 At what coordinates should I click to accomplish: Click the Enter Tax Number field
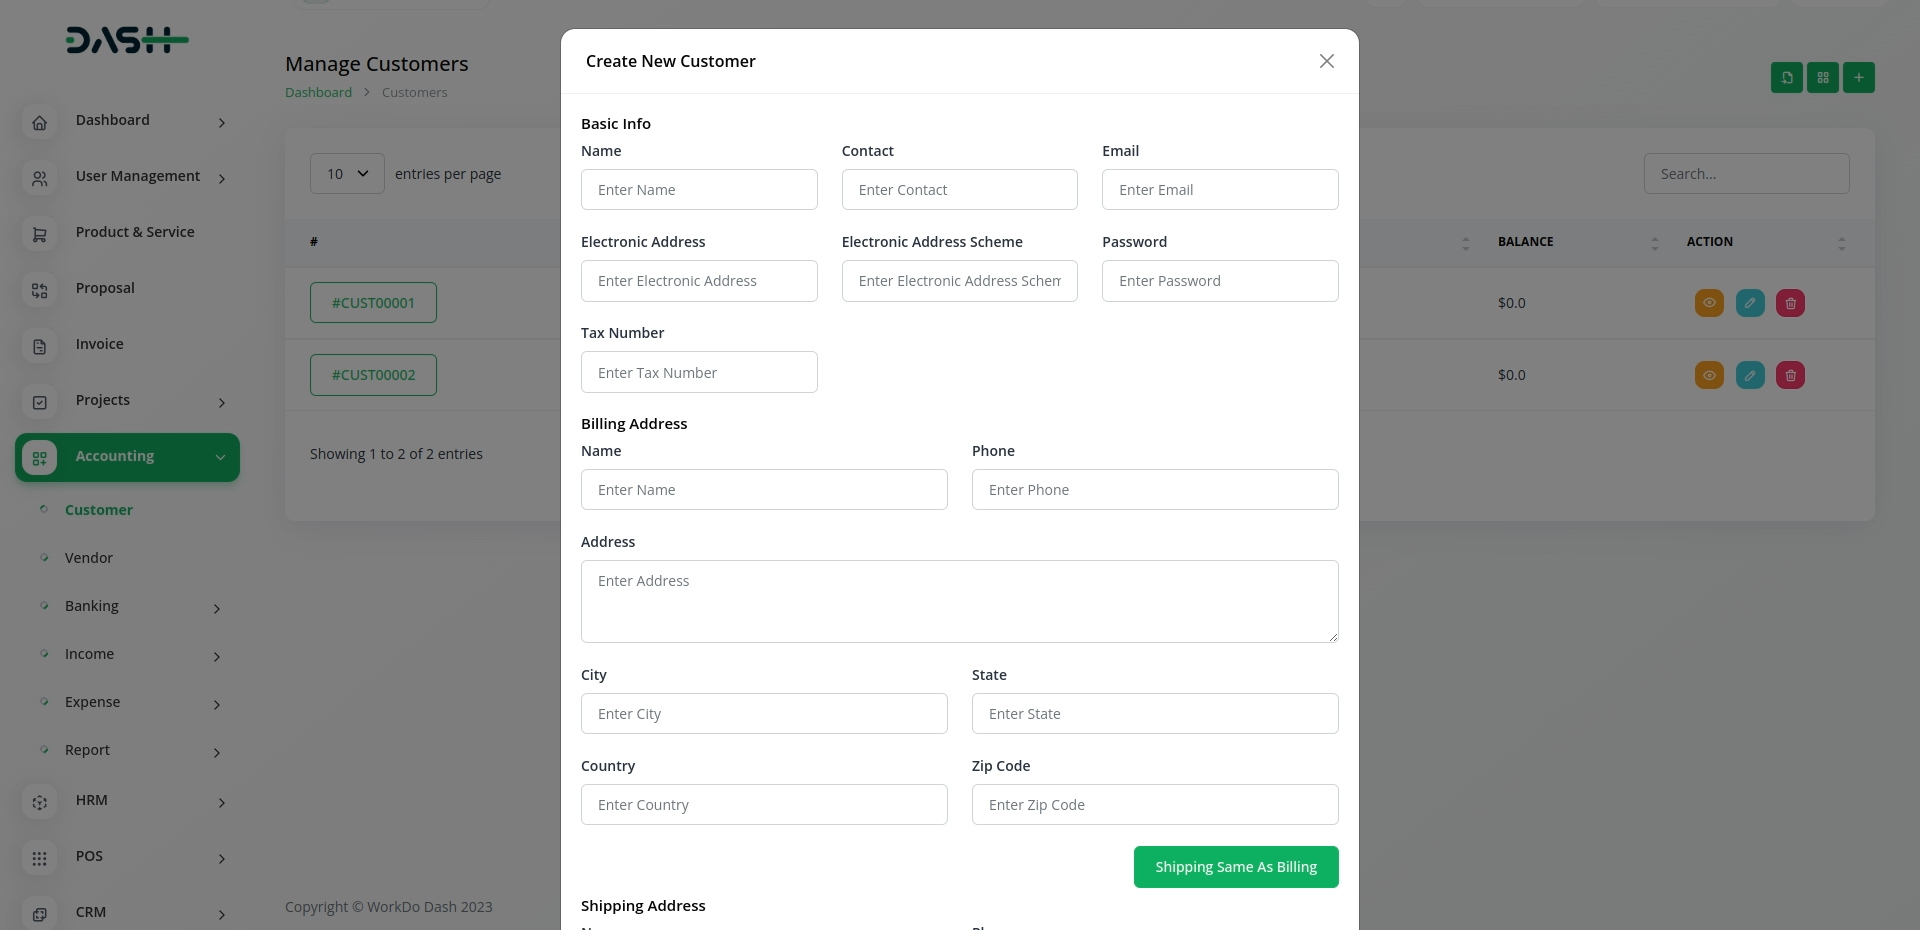click(699, 372)
